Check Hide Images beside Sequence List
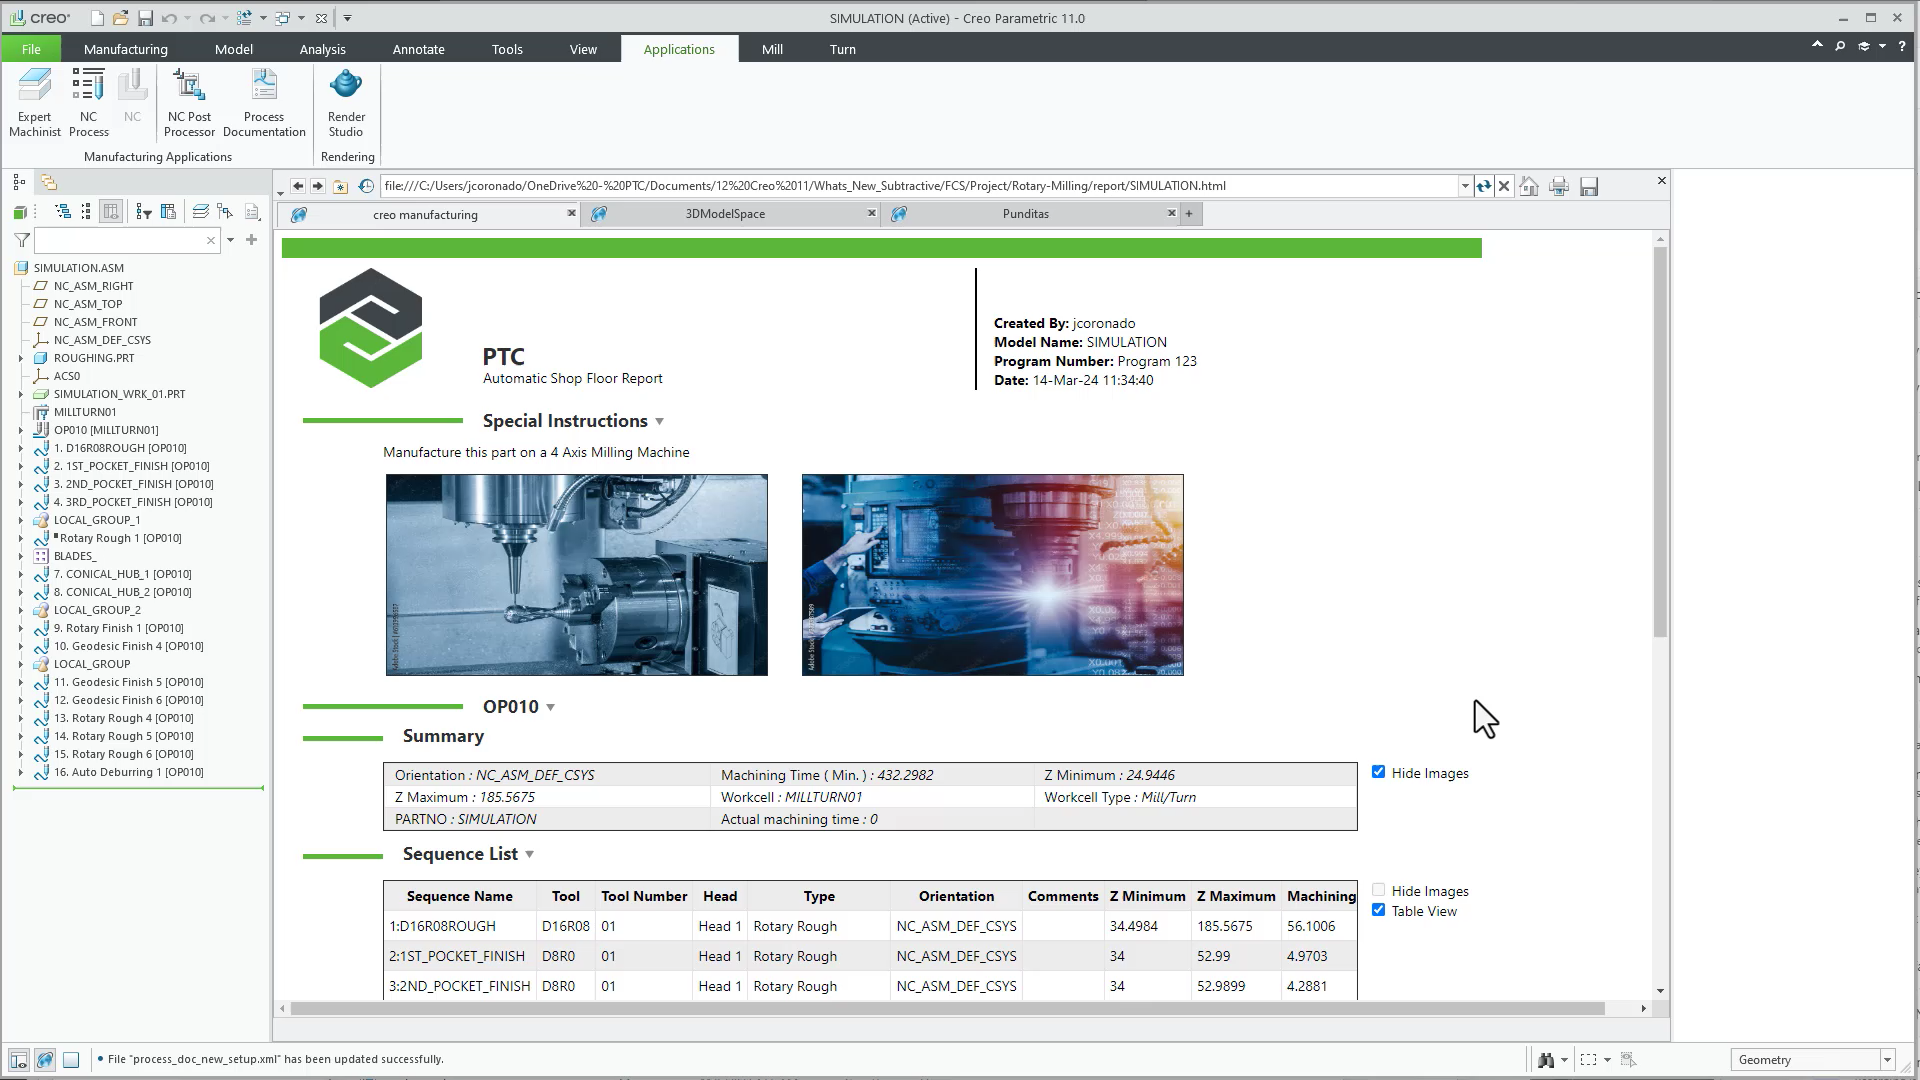Viewport: 1920px width, 1080px height. click(1378, 890)
